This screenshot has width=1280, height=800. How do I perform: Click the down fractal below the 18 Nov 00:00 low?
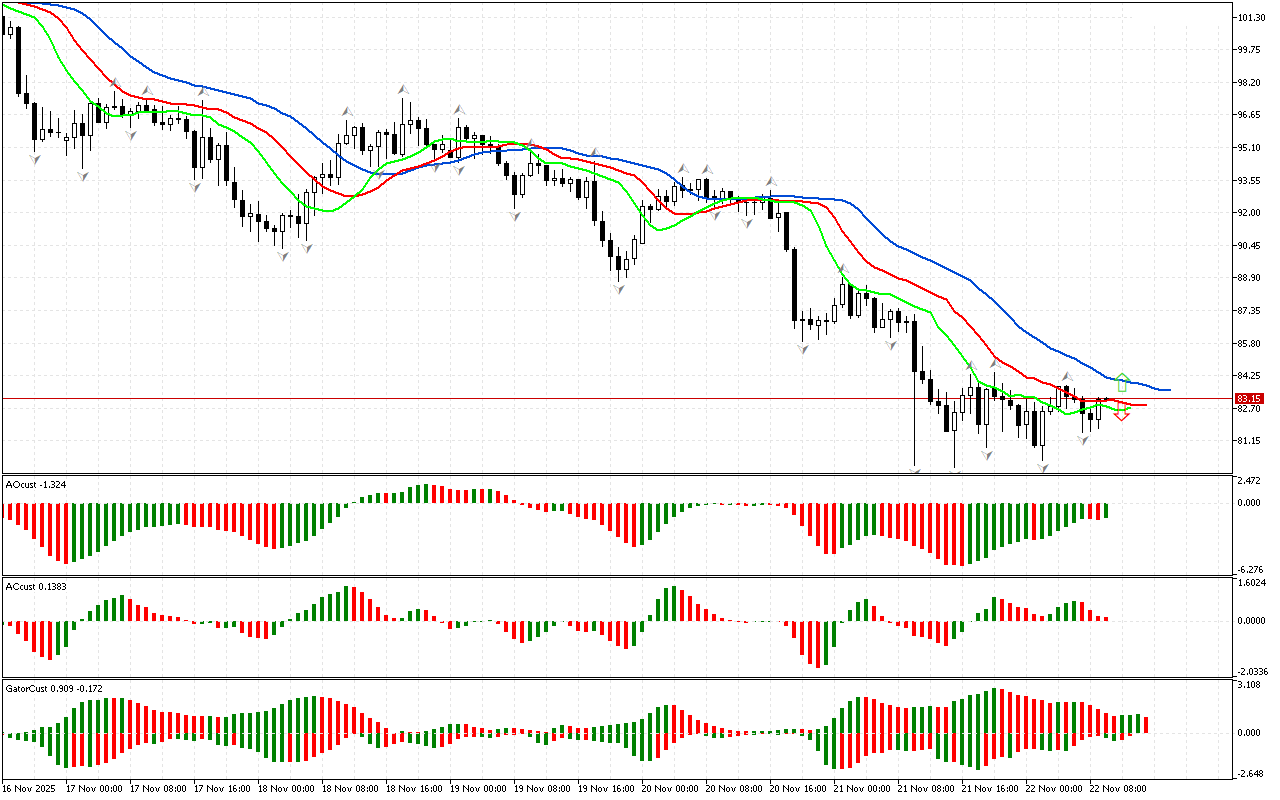pos(283,256)
